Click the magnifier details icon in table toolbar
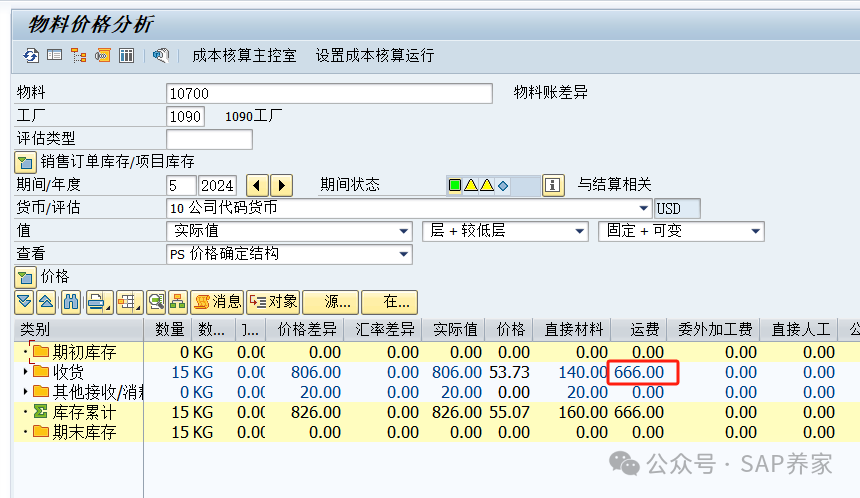Viewport: 860px width, 498px height. click(x=156, y=302)
